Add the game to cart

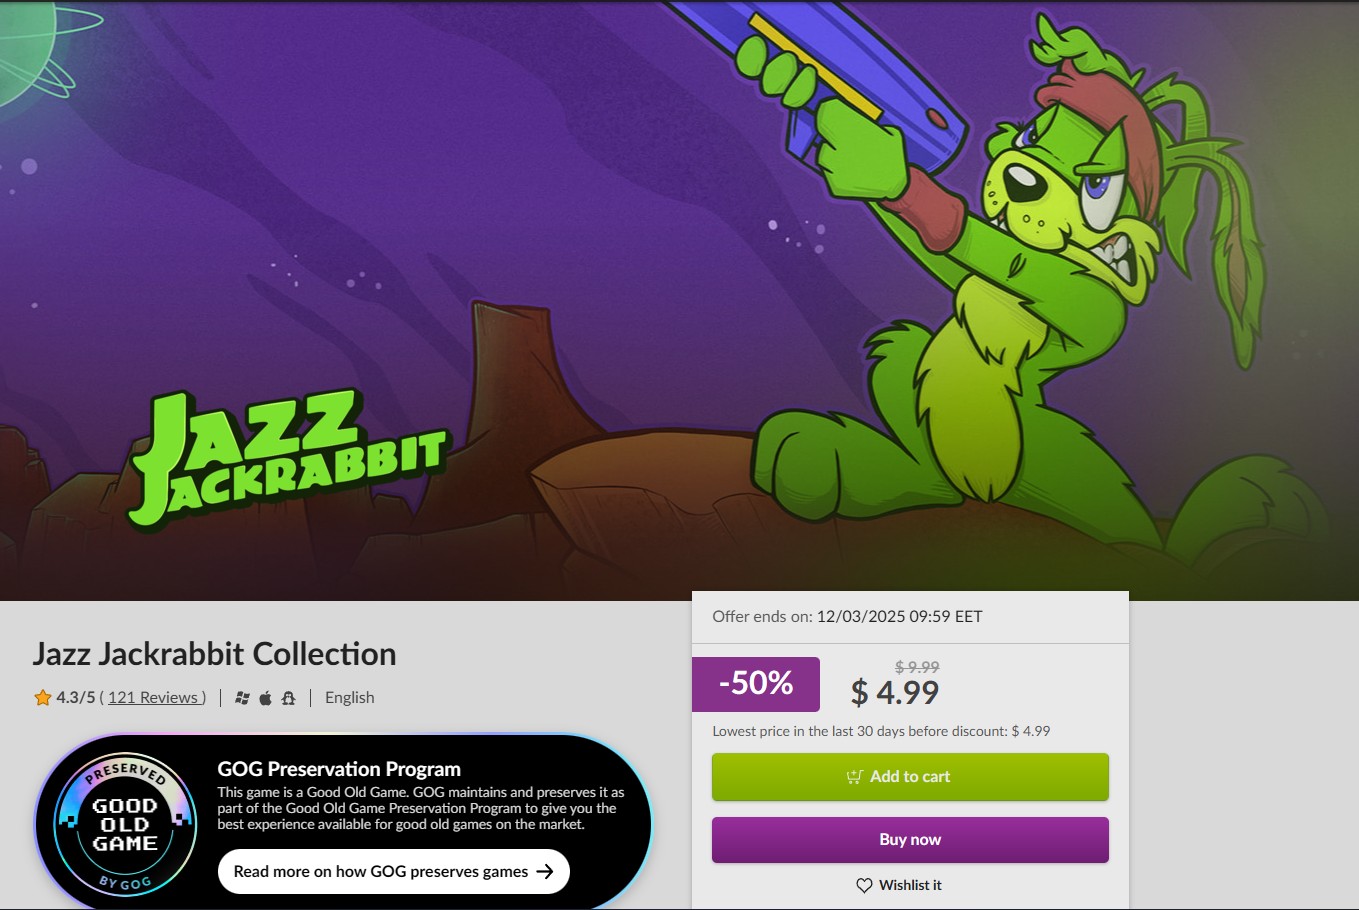point(910,777)
